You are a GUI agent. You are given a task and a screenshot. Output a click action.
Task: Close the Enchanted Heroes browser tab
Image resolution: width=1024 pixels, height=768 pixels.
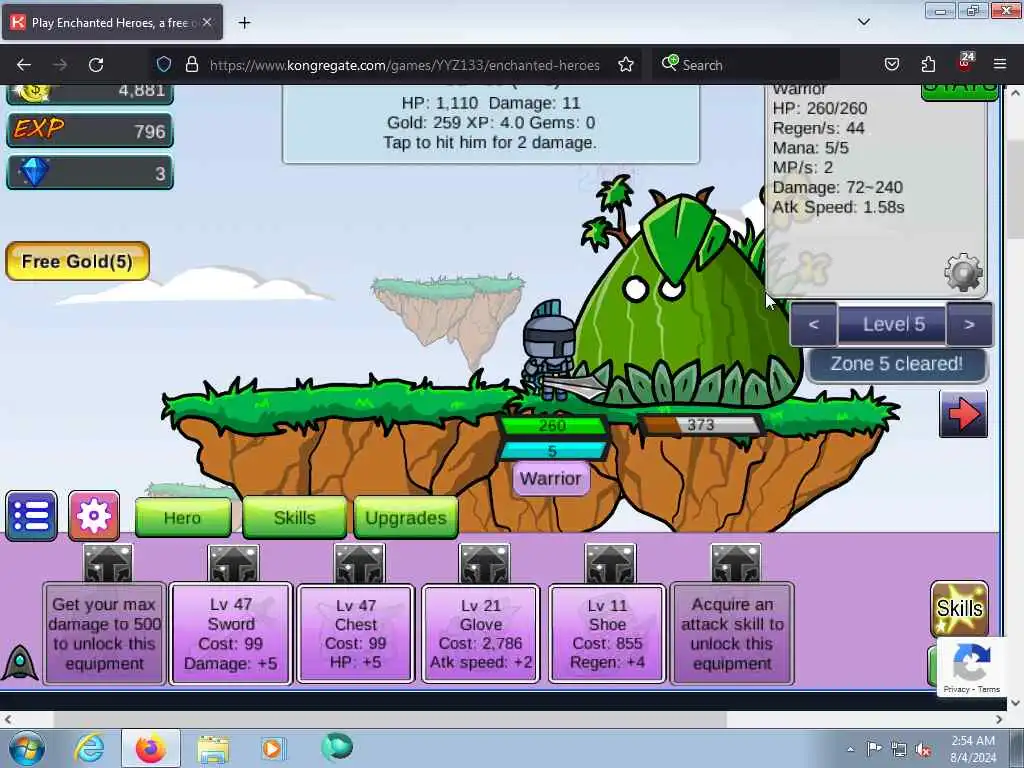(207, 22)
